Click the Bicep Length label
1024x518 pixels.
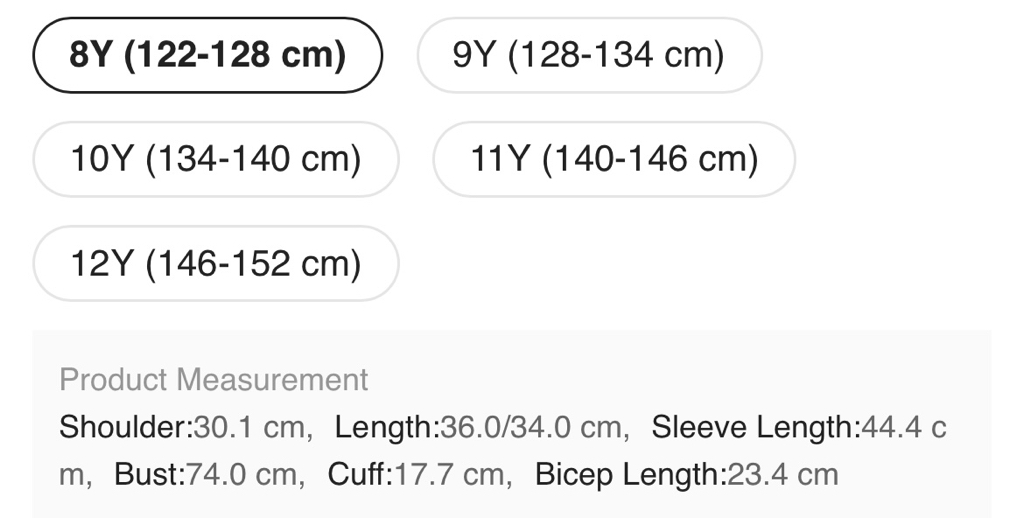(629, 474)
